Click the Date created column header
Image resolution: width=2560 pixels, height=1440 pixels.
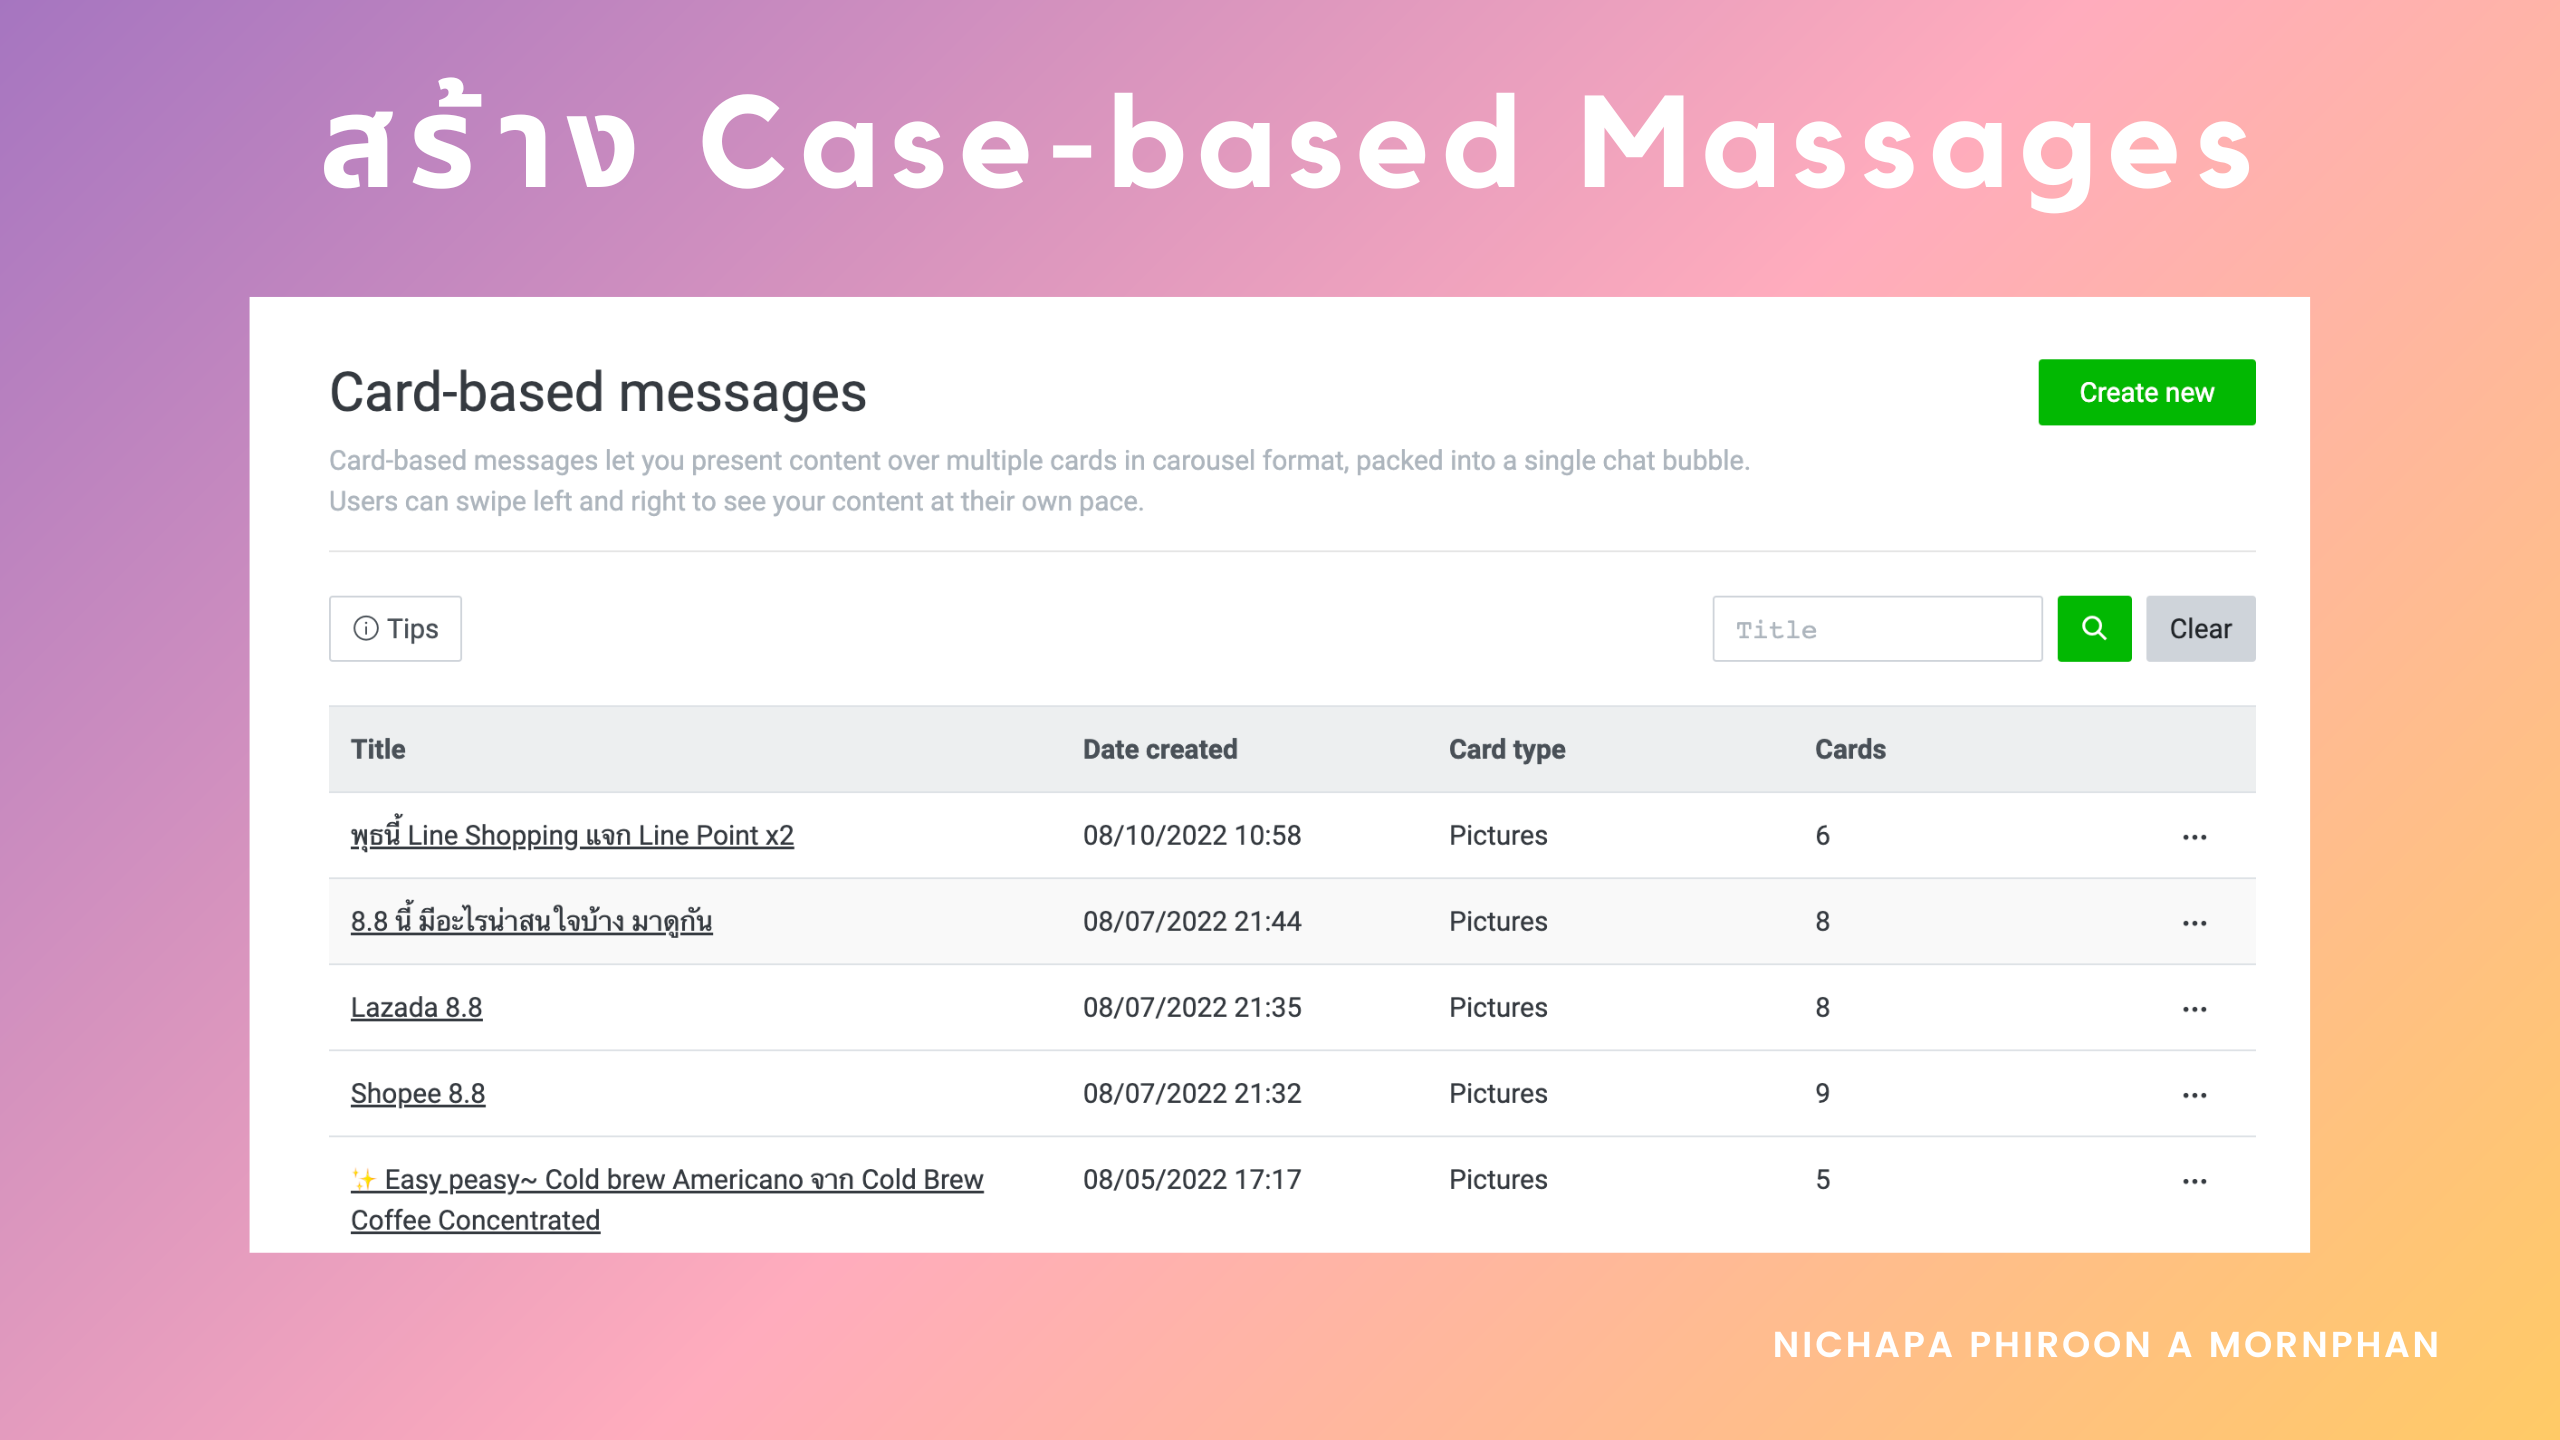pyautogui.click(x=1160, y=749)
